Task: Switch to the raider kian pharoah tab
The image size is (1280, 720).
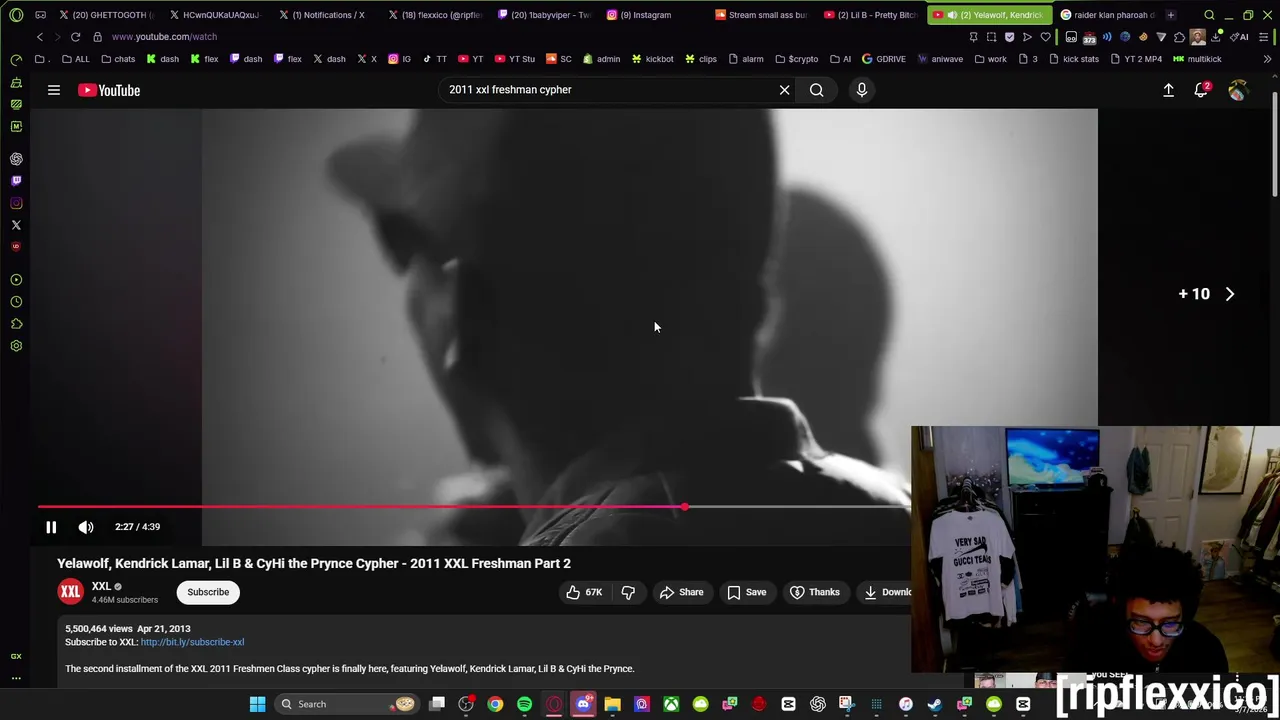Action: click(1107, 15)
